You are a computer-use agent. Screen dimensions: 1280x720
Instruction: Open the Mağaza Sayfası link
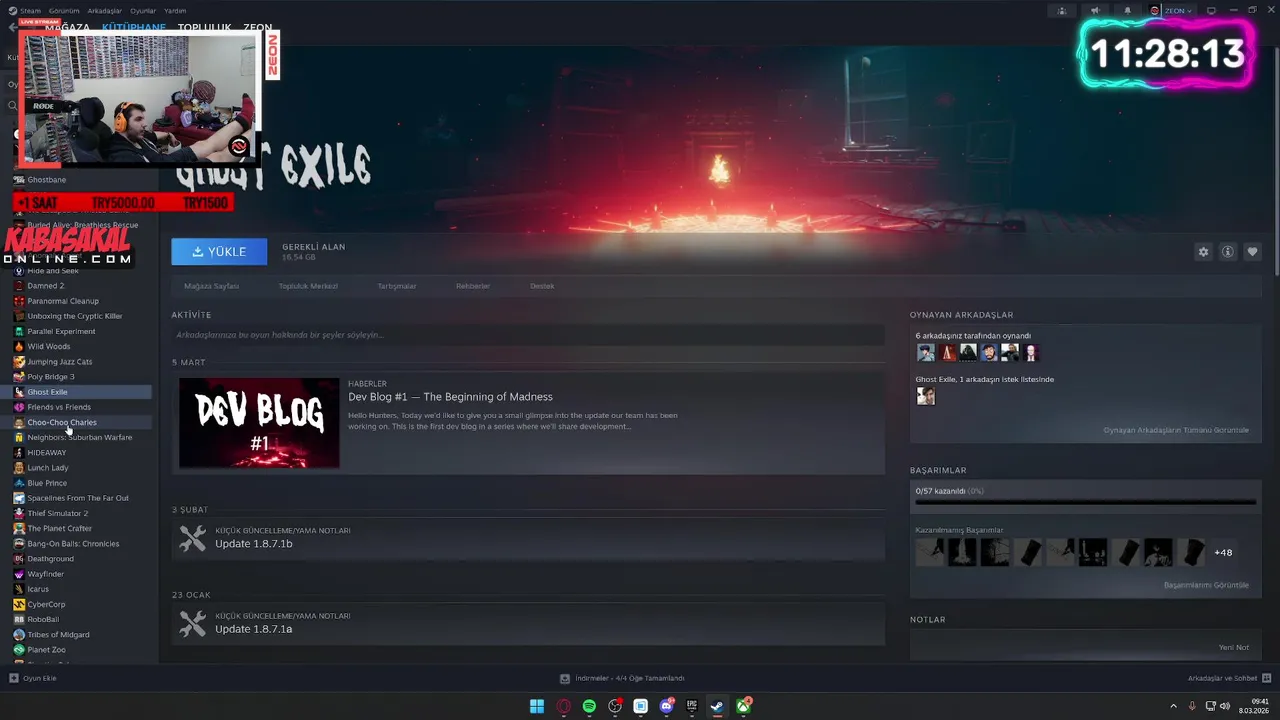coord(211,286)
